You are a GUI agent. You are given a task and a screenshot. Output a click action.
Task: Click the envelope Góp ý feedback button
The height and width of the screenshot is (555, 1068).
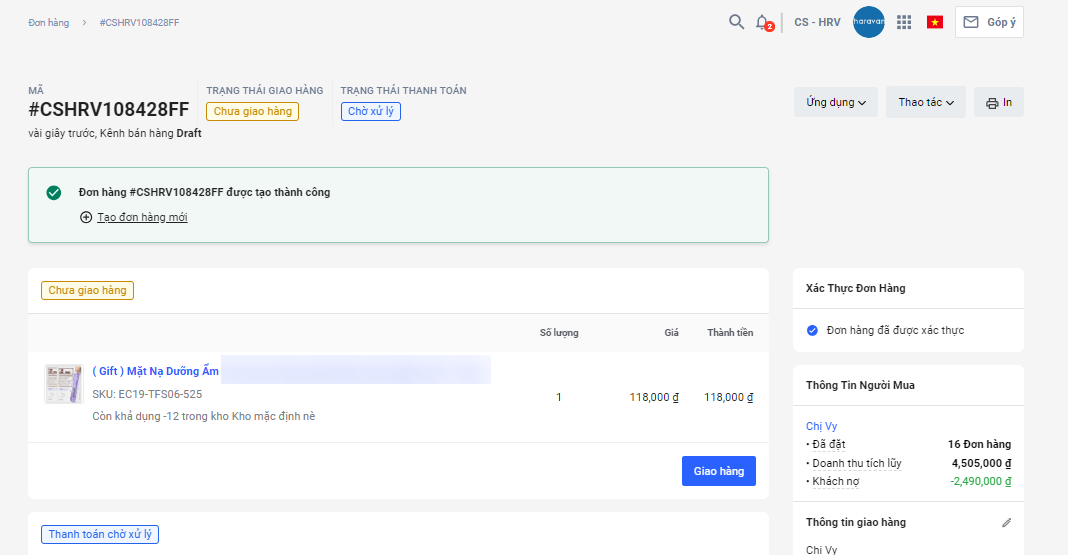coord(989,22)
